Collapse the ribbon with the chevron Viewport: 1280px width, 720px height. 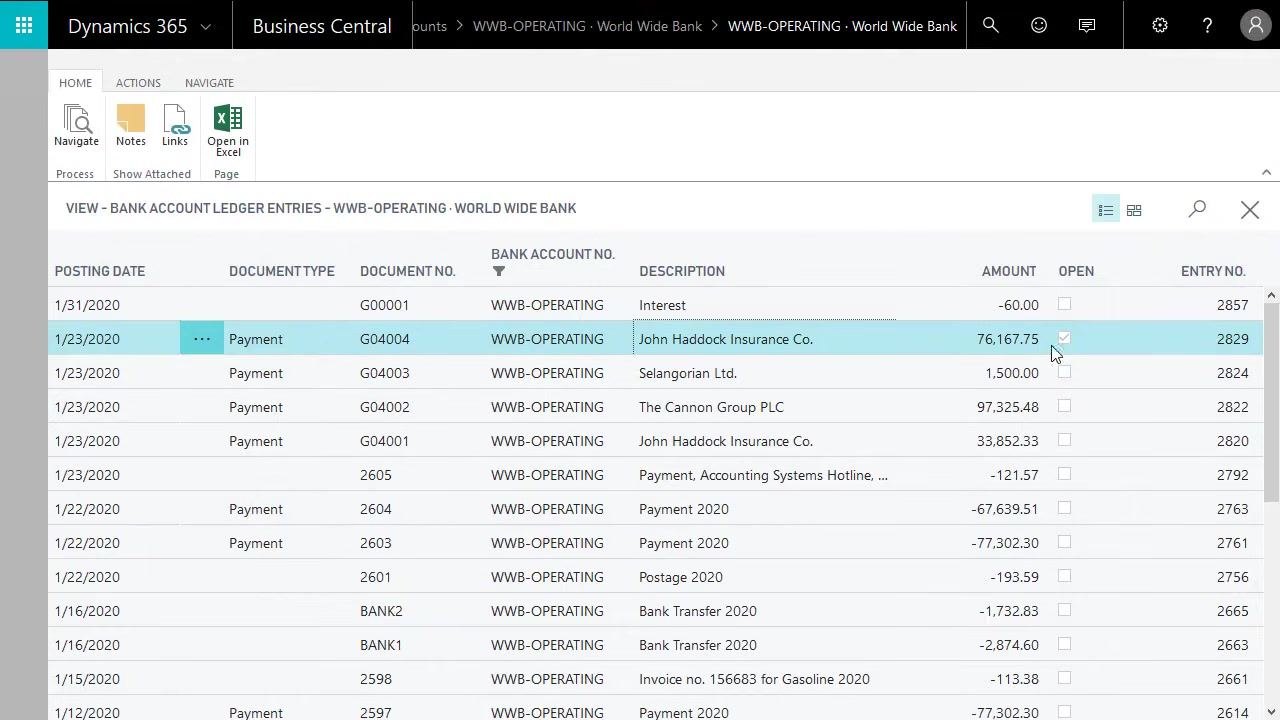tap(1266, 172)
